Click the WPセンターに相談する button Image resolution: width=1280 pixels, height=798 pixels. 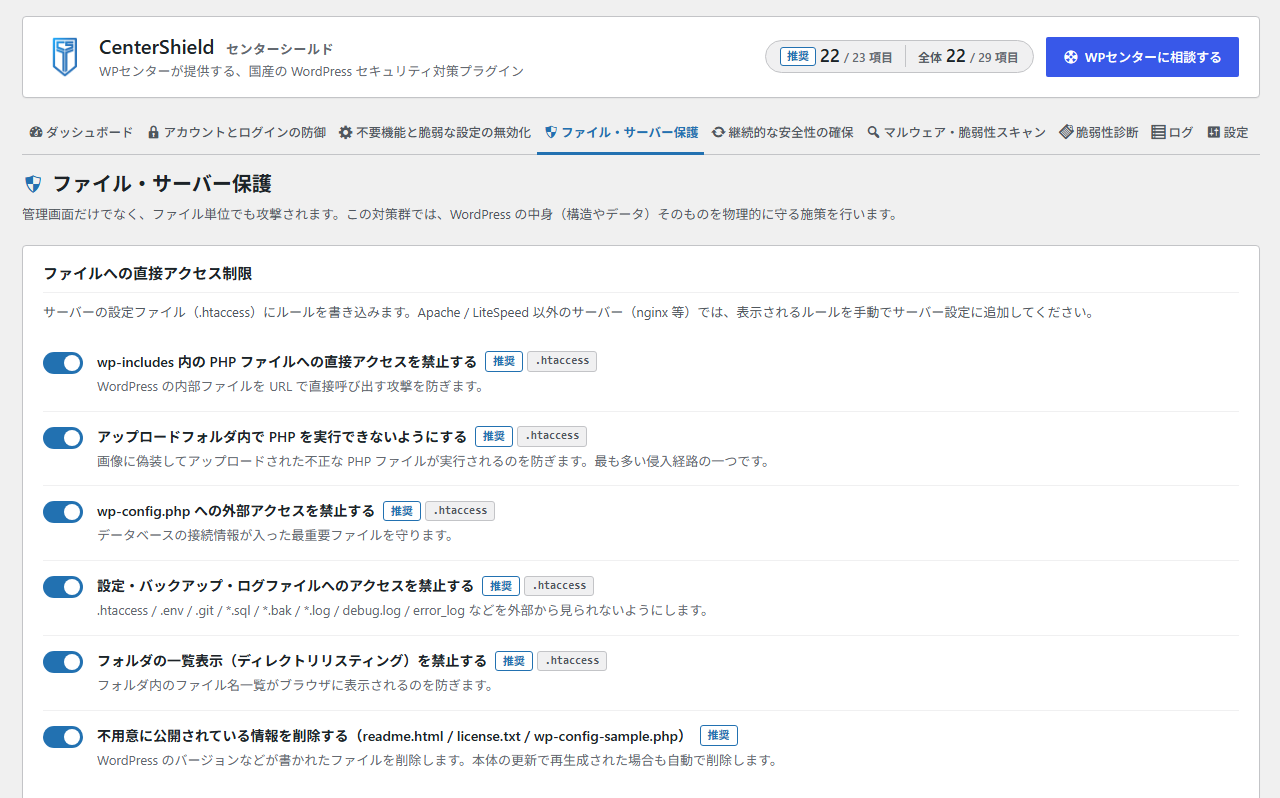1142,57
